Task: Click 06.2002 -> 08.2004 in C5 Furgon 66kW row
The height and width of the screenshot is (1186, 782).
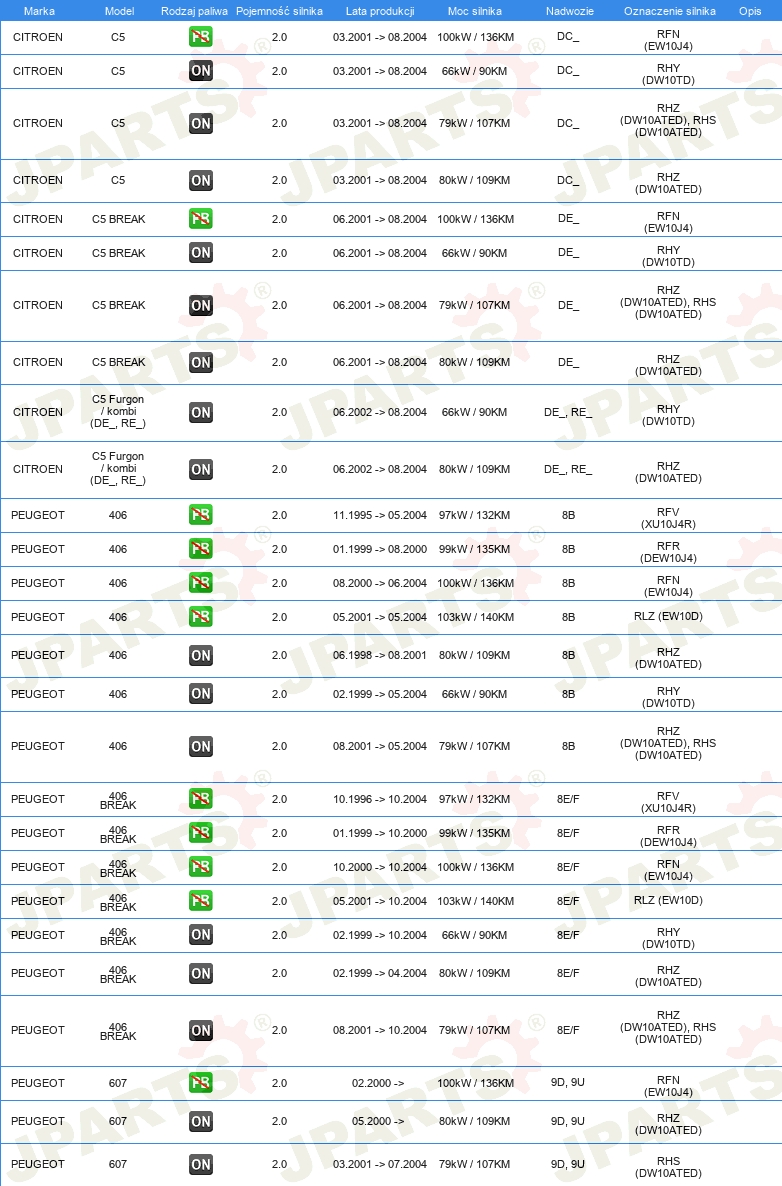Action: tap(380, 412)
